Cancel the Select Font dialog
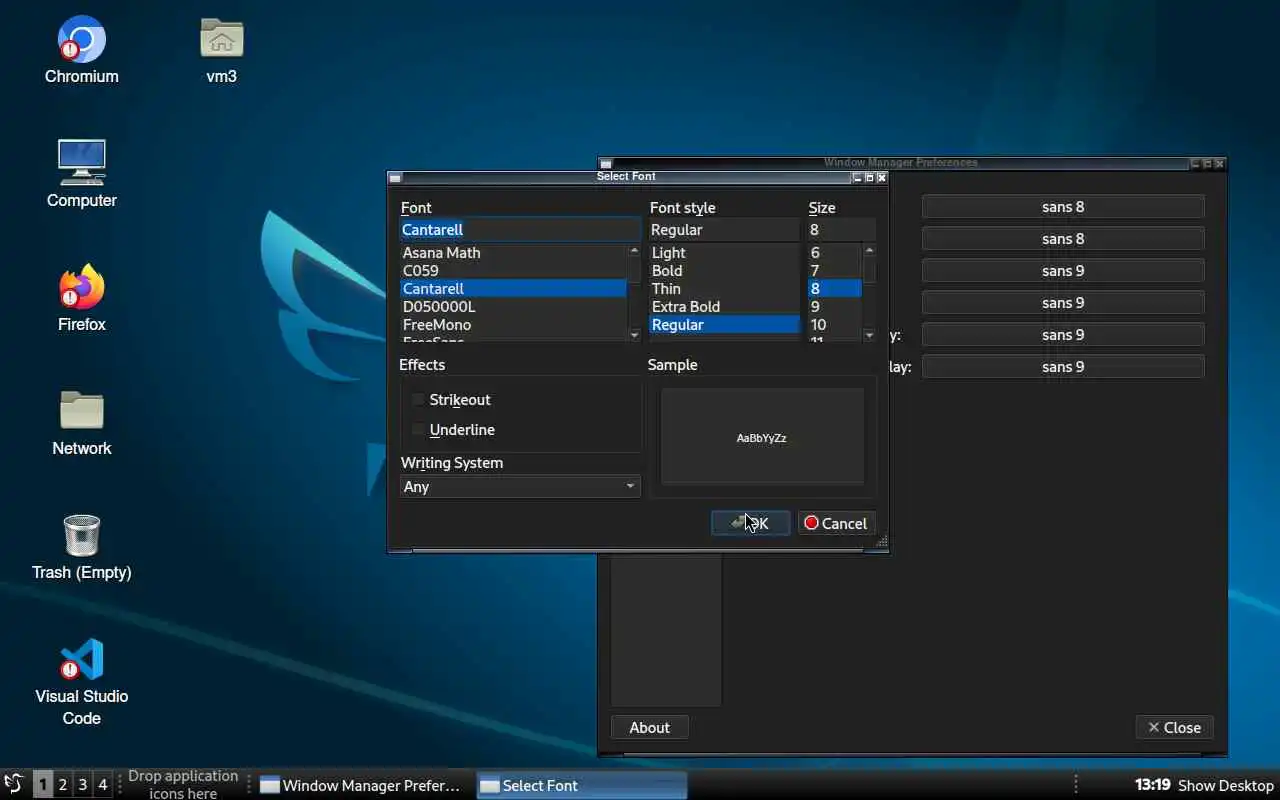 click(x=836, y=523)
